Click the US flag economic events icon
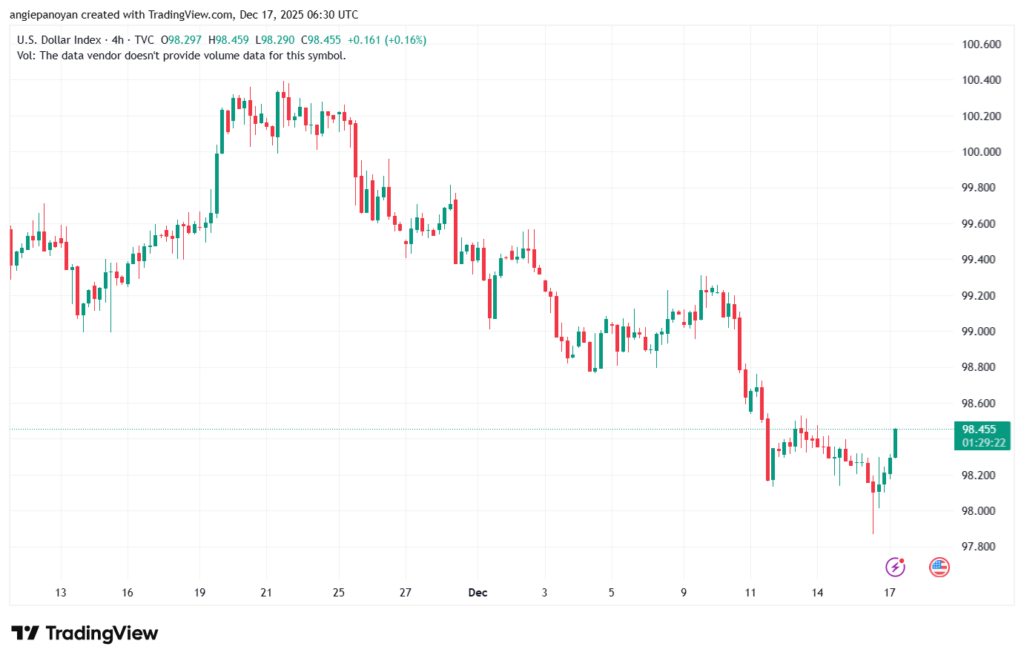Viewport: 1024px width, 661px height. click(x=939, y=567)
